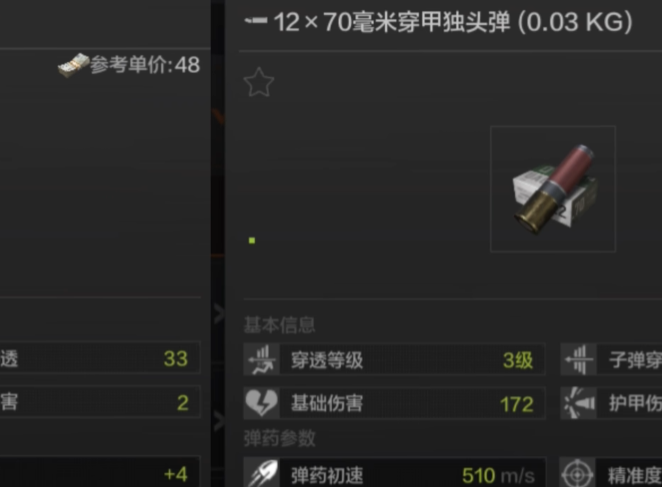Select the 基础伤害 172 stat row
This screenshot has width=662, height=487.
coord(394,403)
